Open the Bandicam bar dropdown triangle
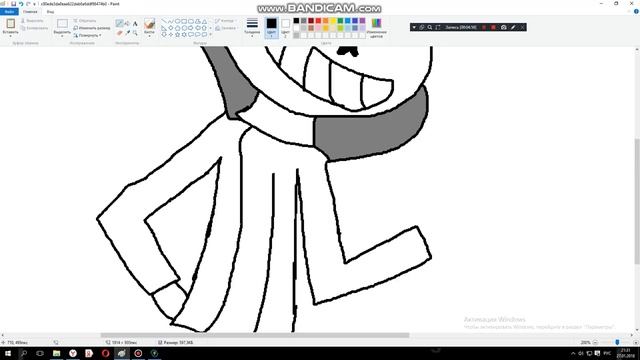 click(x=414, y=27)
